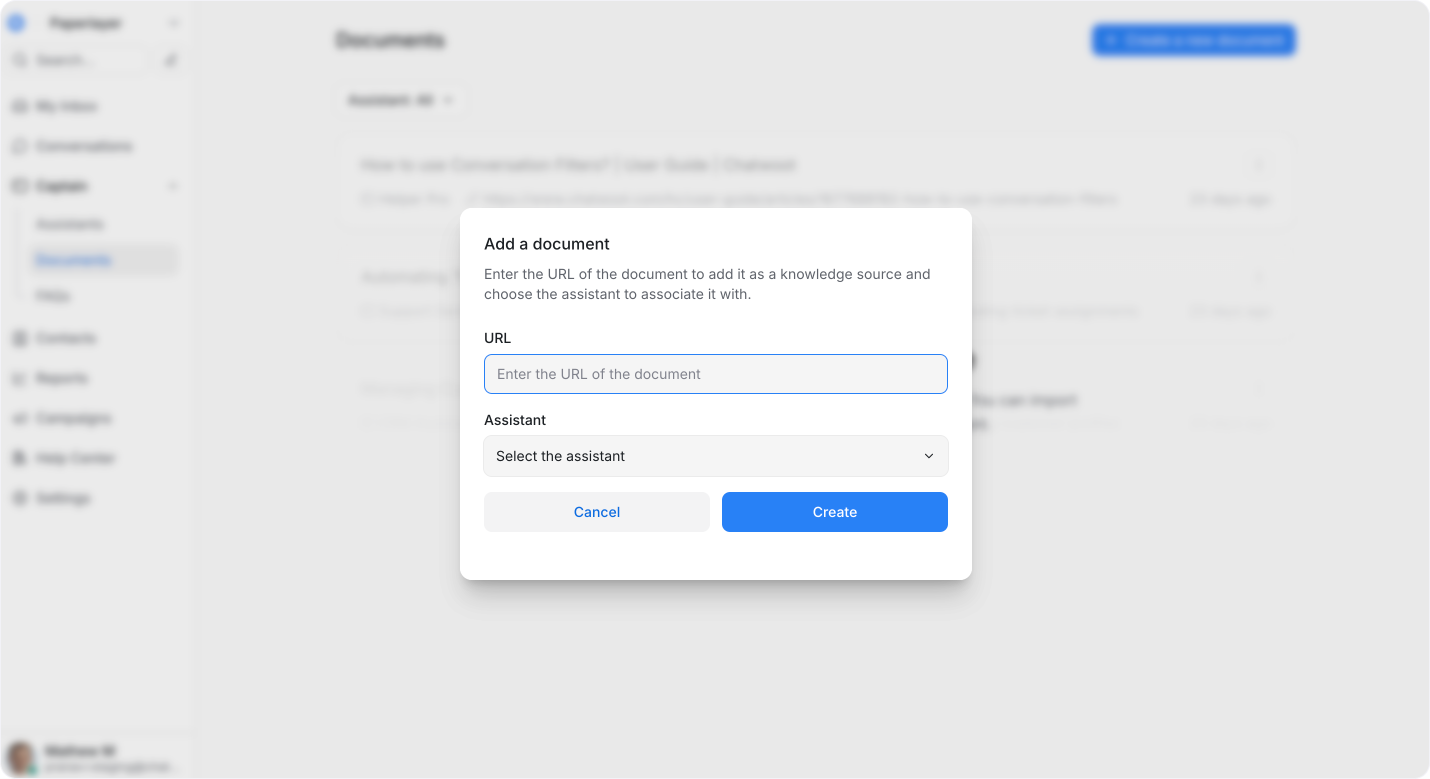
Task: Go to My Inbox in sidebar
Action: pos(66,106)
